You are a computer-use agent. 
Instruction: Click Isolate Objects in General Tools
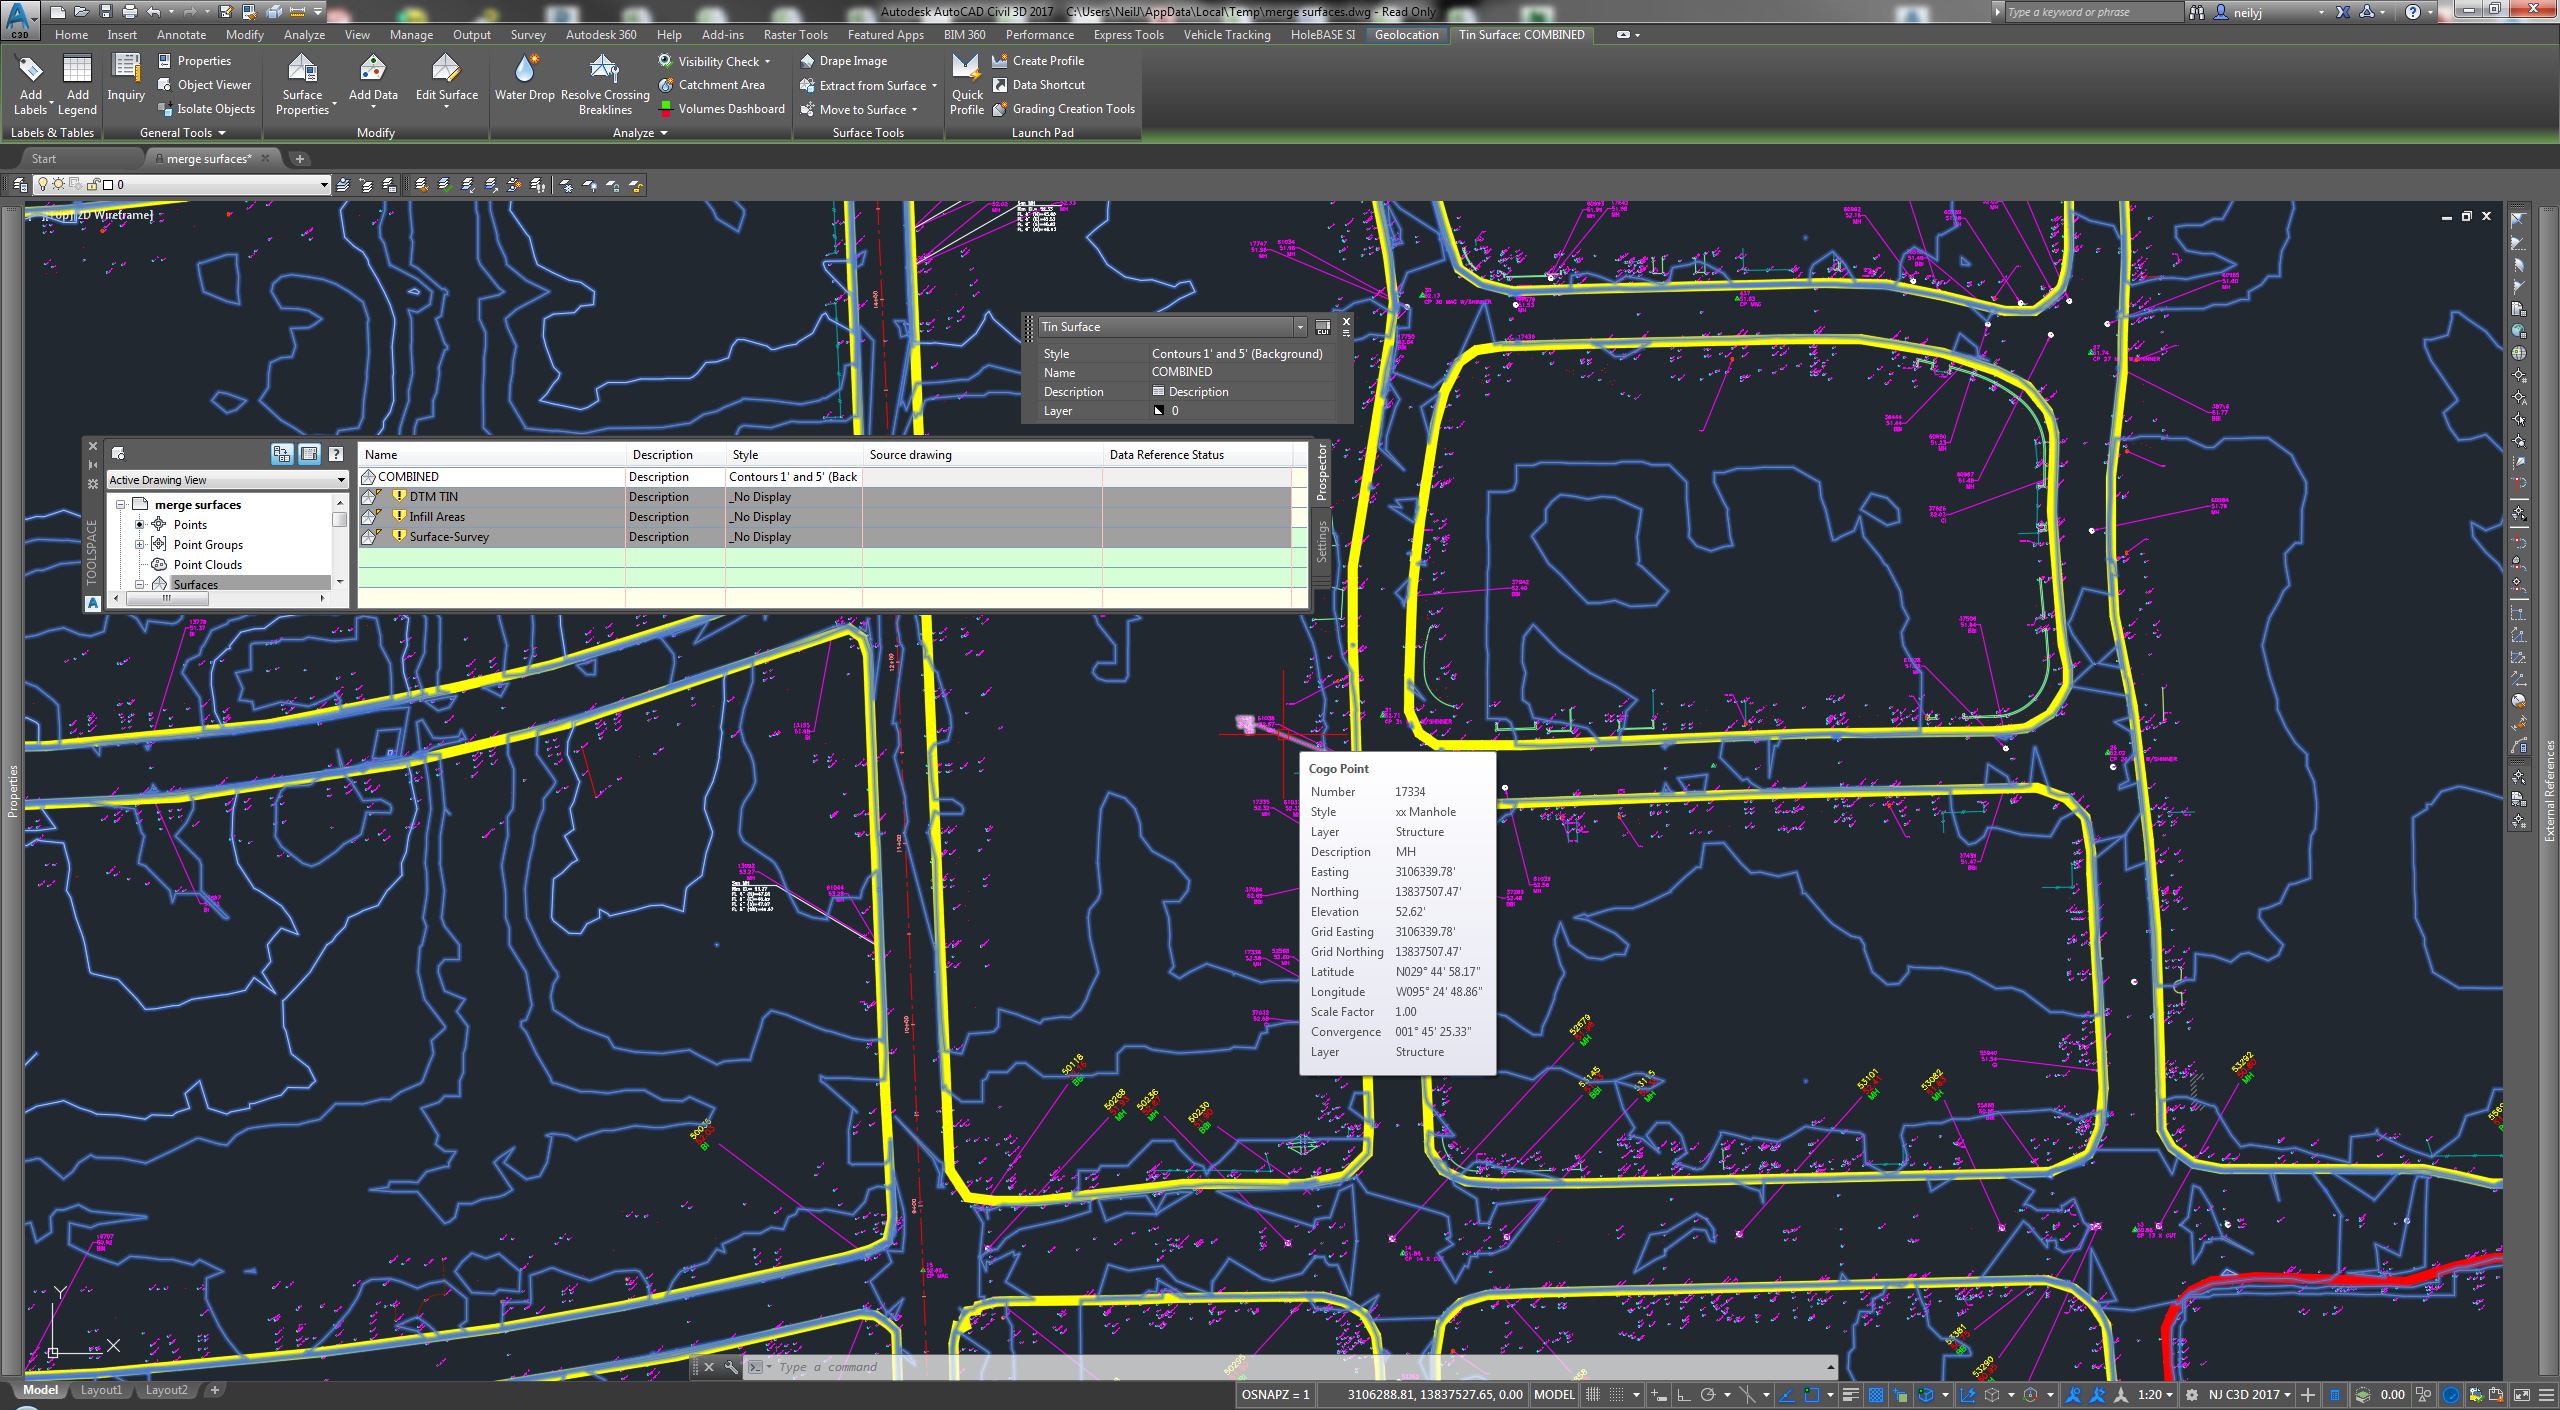pyautogui.click(x=206, y=109)
